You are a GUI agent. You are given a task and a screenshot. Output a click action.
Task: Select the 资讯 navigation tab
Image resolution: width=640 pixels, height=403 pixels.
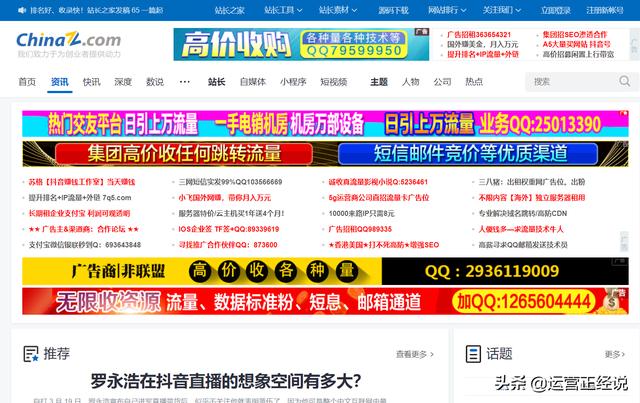pyautogui.click(x=60, y=82)
